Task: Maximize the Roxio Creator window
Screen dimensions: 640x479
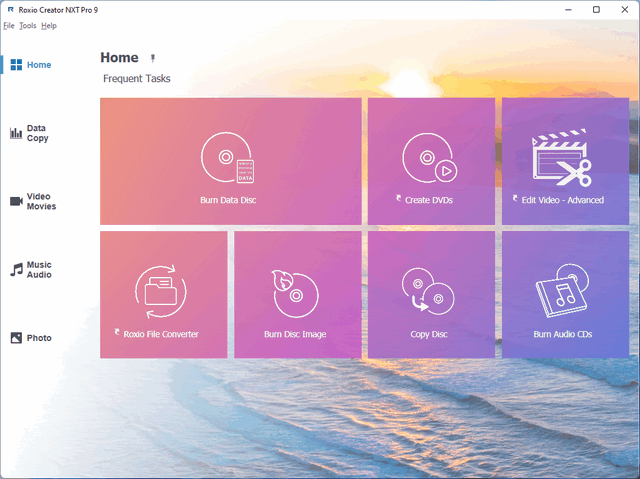Action: (x=596, y=9)
